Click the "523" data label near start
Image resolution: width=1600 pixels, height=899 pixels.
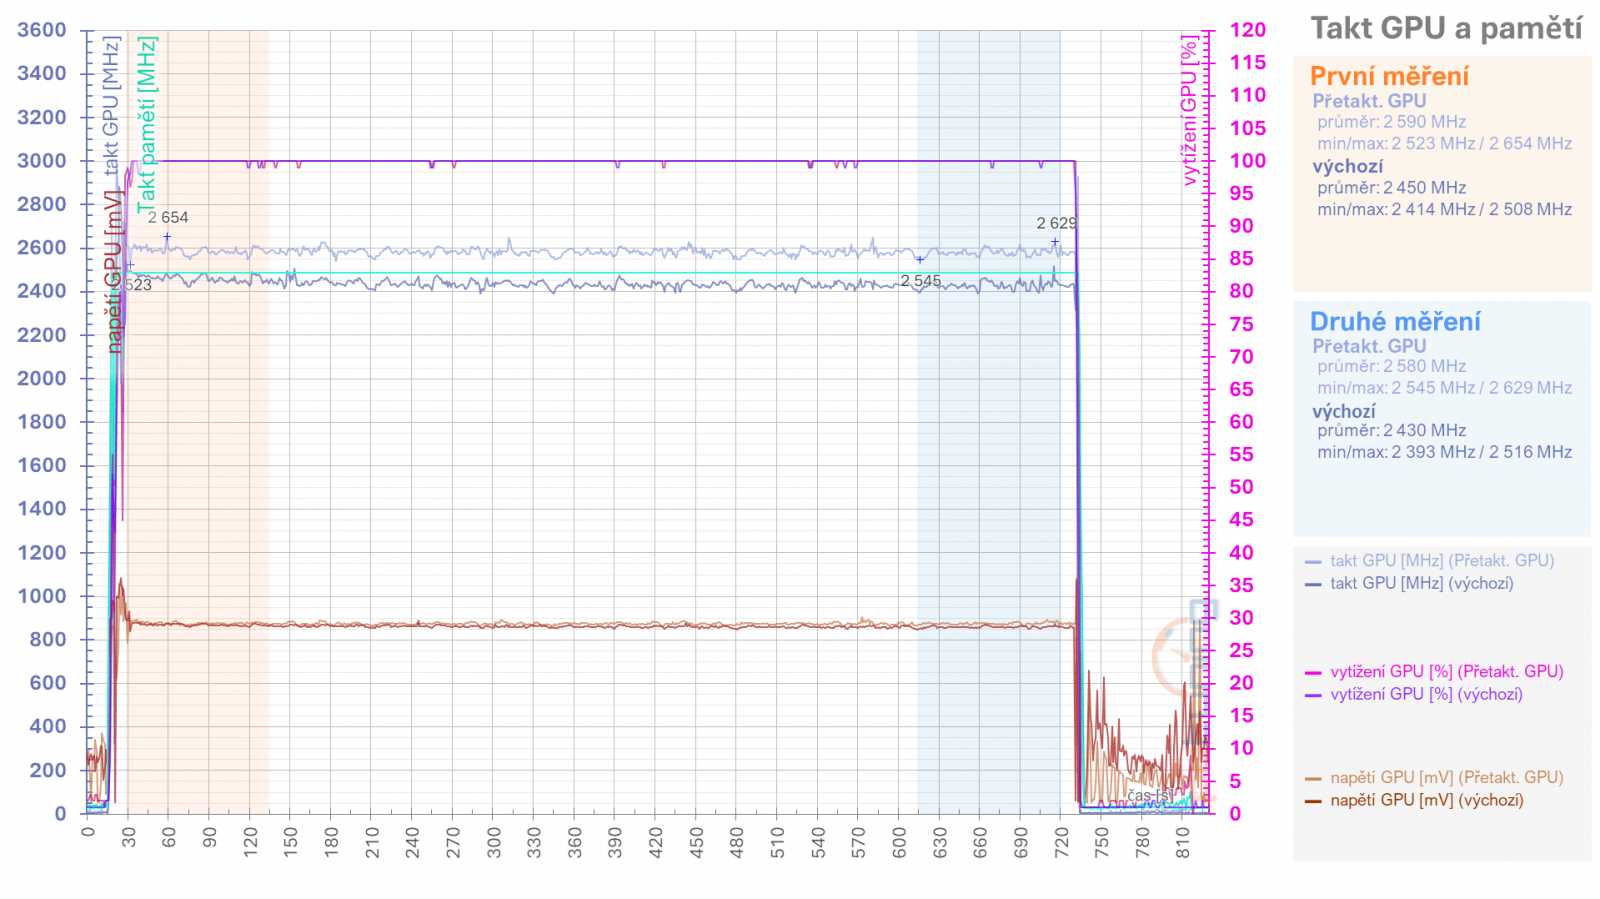(138, 285)
